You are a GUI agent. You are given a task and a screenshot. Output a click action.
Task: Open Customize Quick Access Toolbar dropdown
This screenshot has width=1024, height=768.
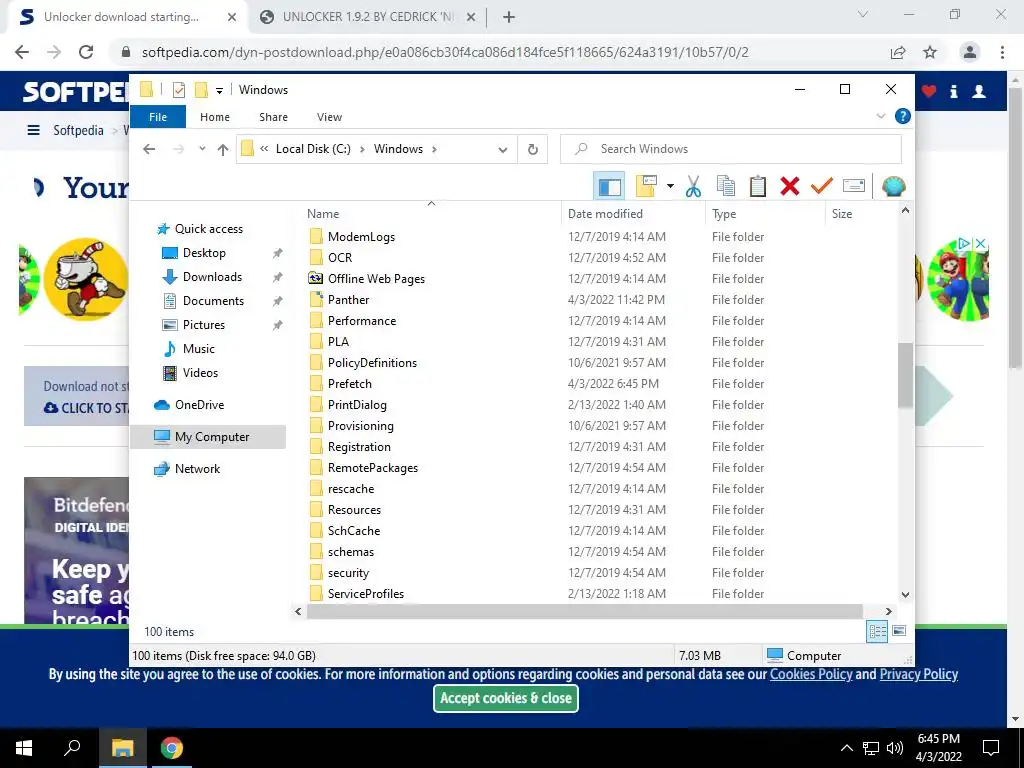219,91
